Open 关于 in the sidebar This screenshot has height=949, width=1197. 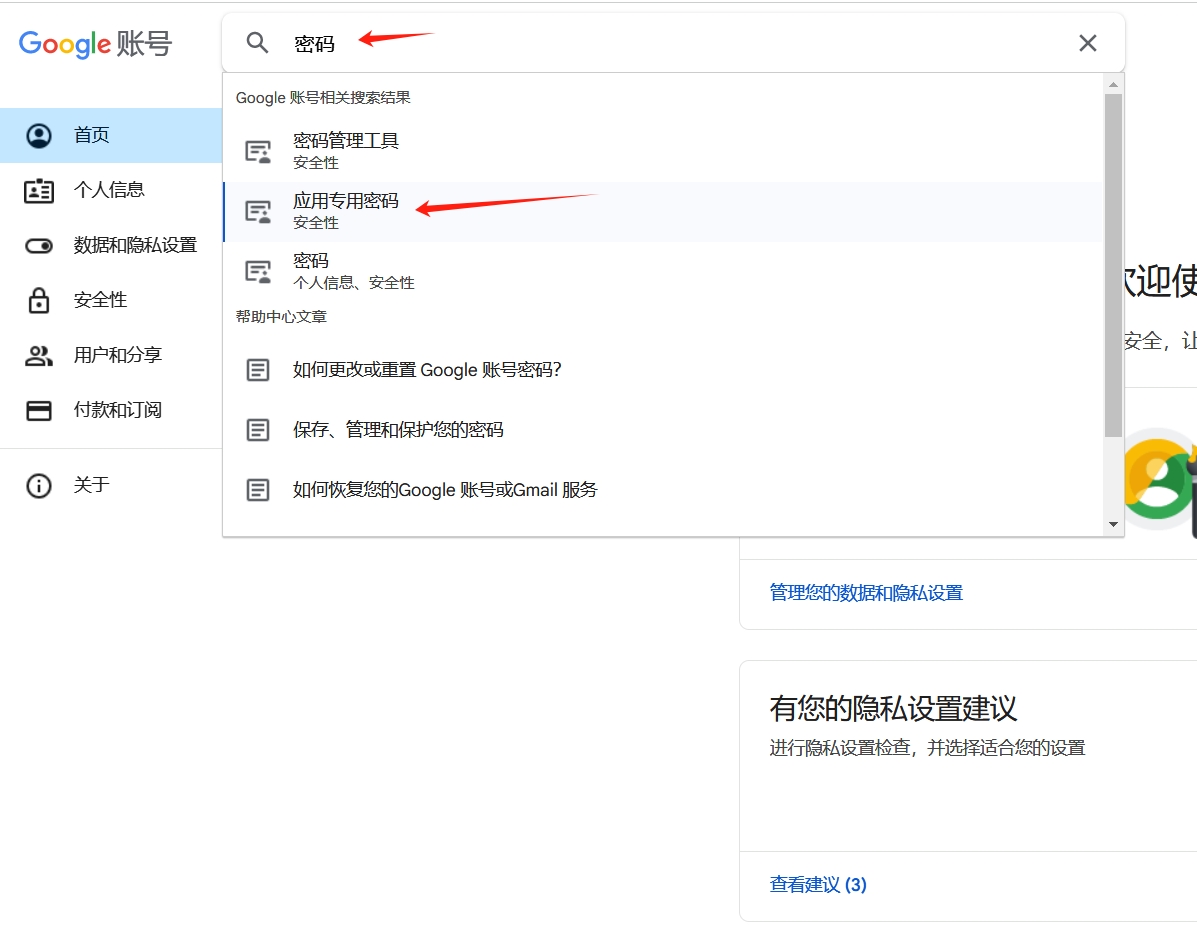tap(111, 485)
